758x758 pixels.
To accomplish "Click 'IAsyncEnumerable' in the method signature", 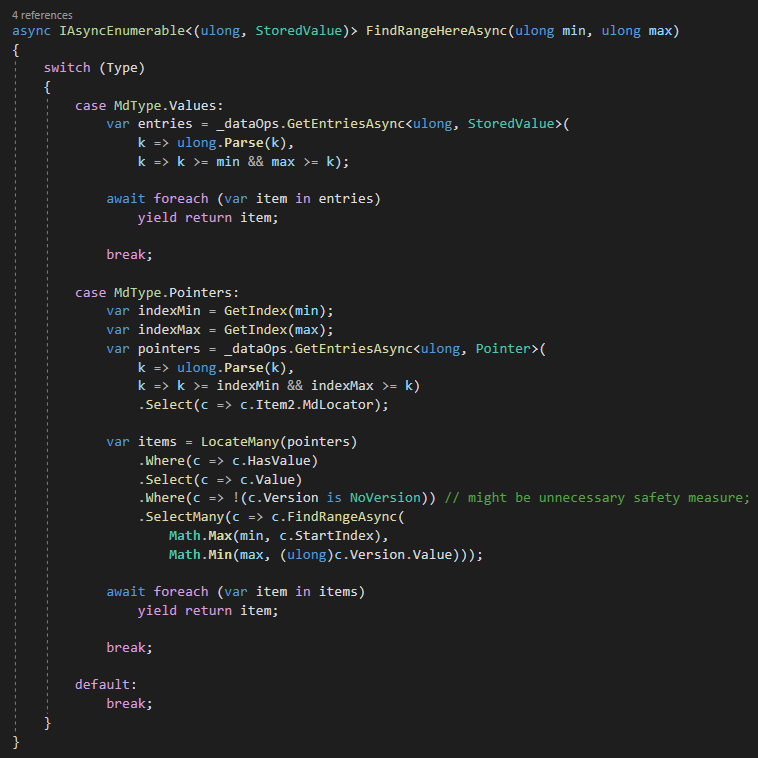I will (122, 31).
